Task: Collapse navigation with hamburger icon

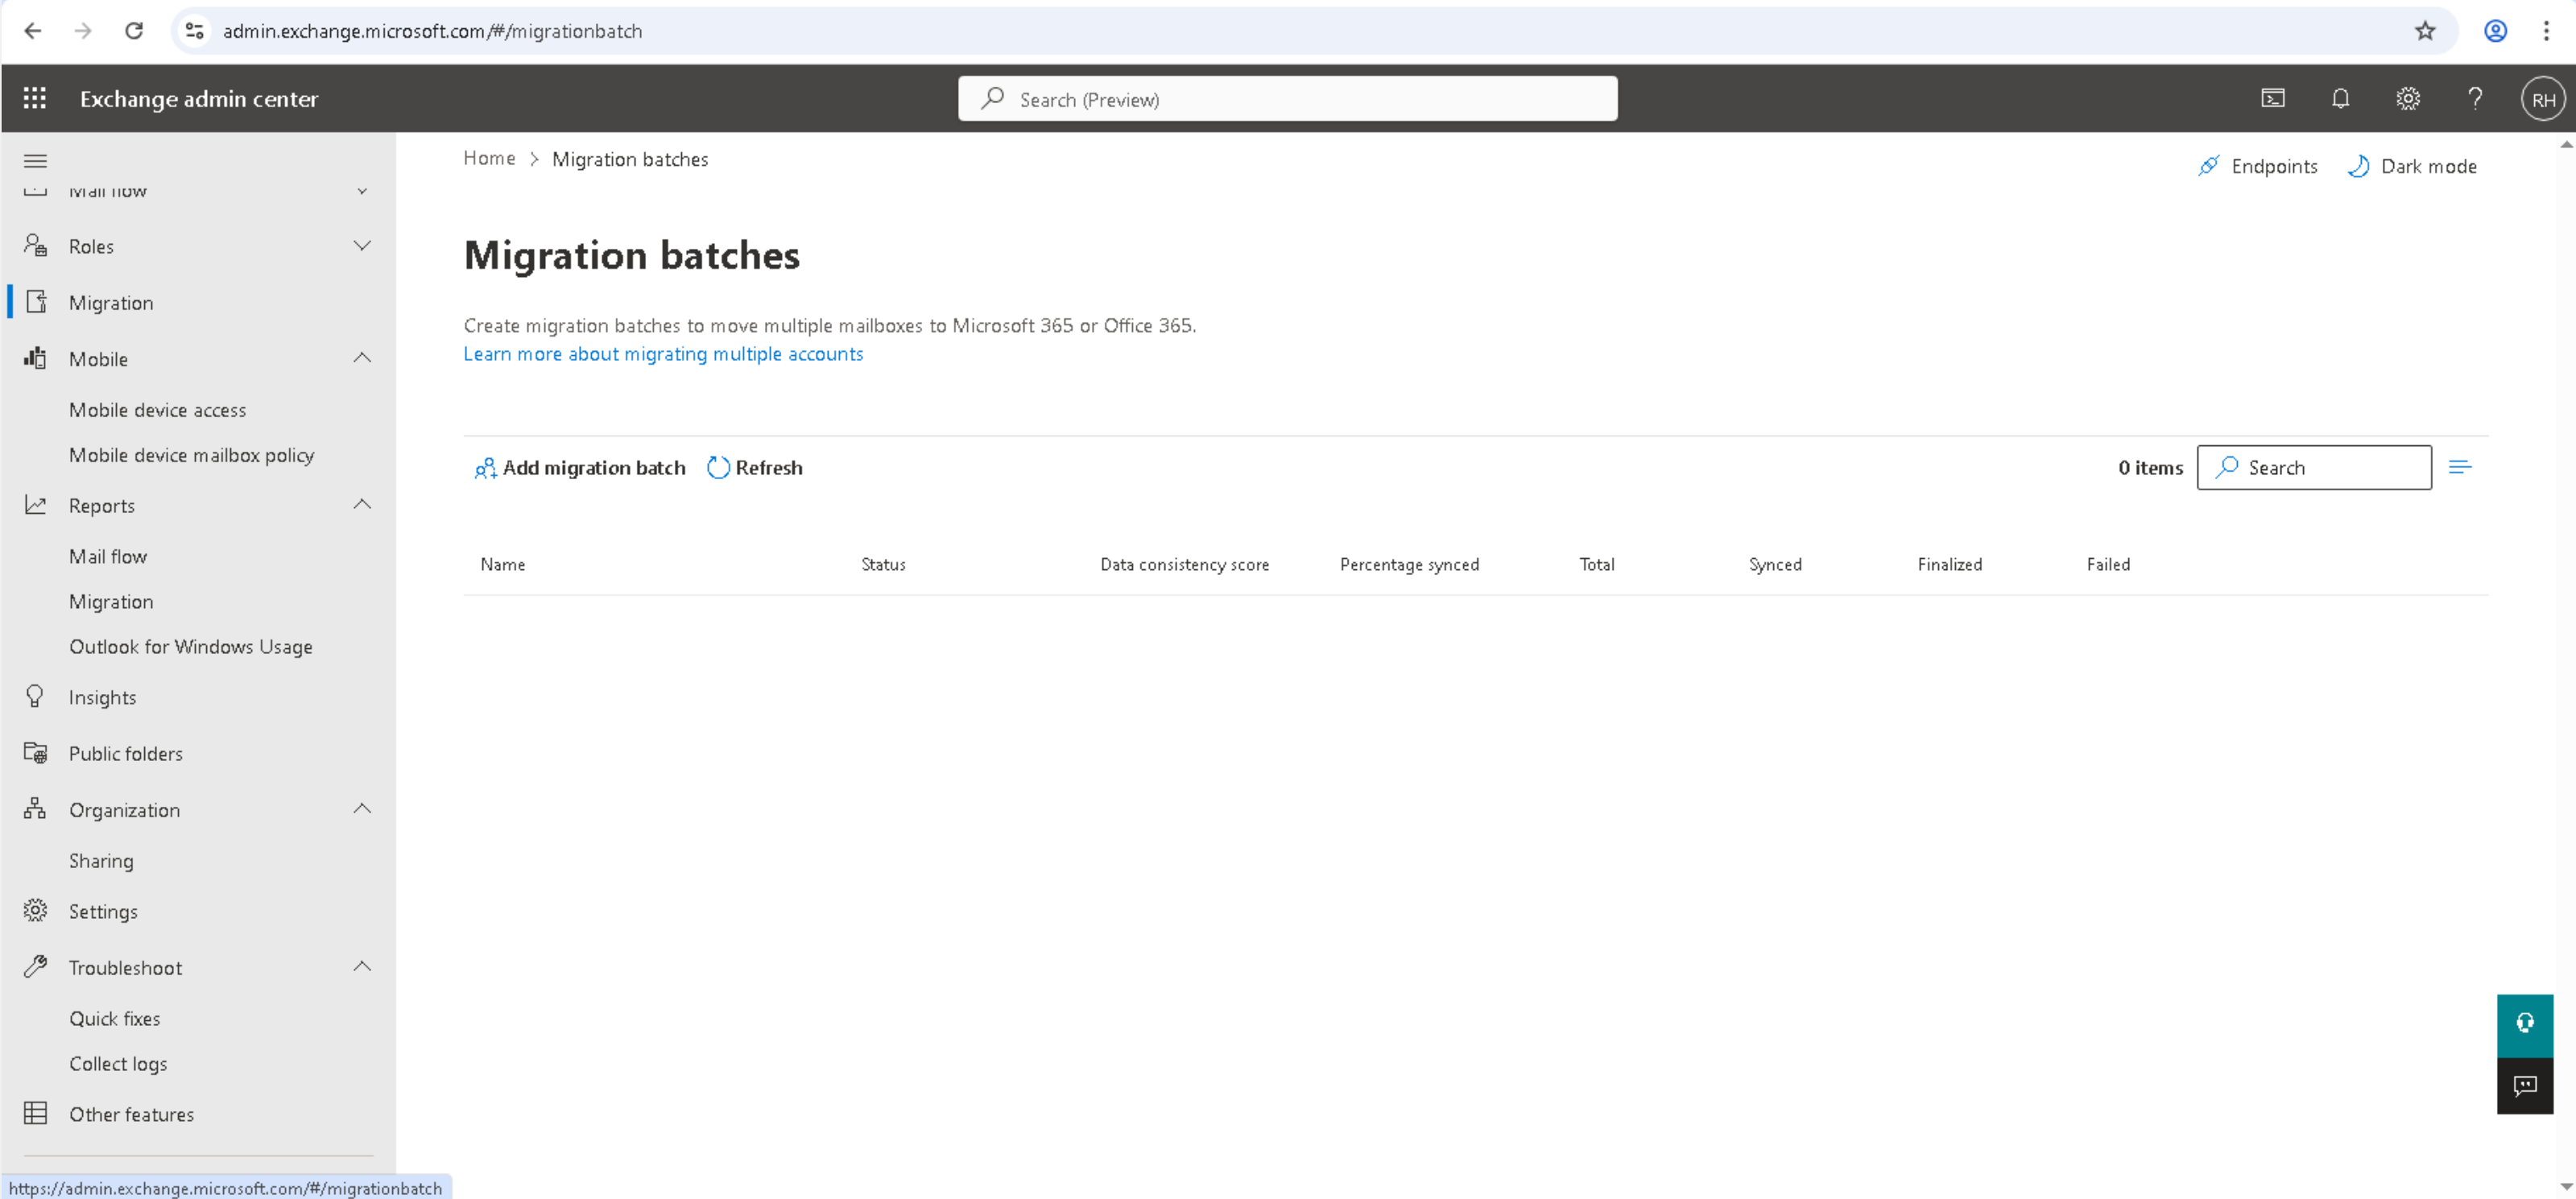Action: pos(35,161)
